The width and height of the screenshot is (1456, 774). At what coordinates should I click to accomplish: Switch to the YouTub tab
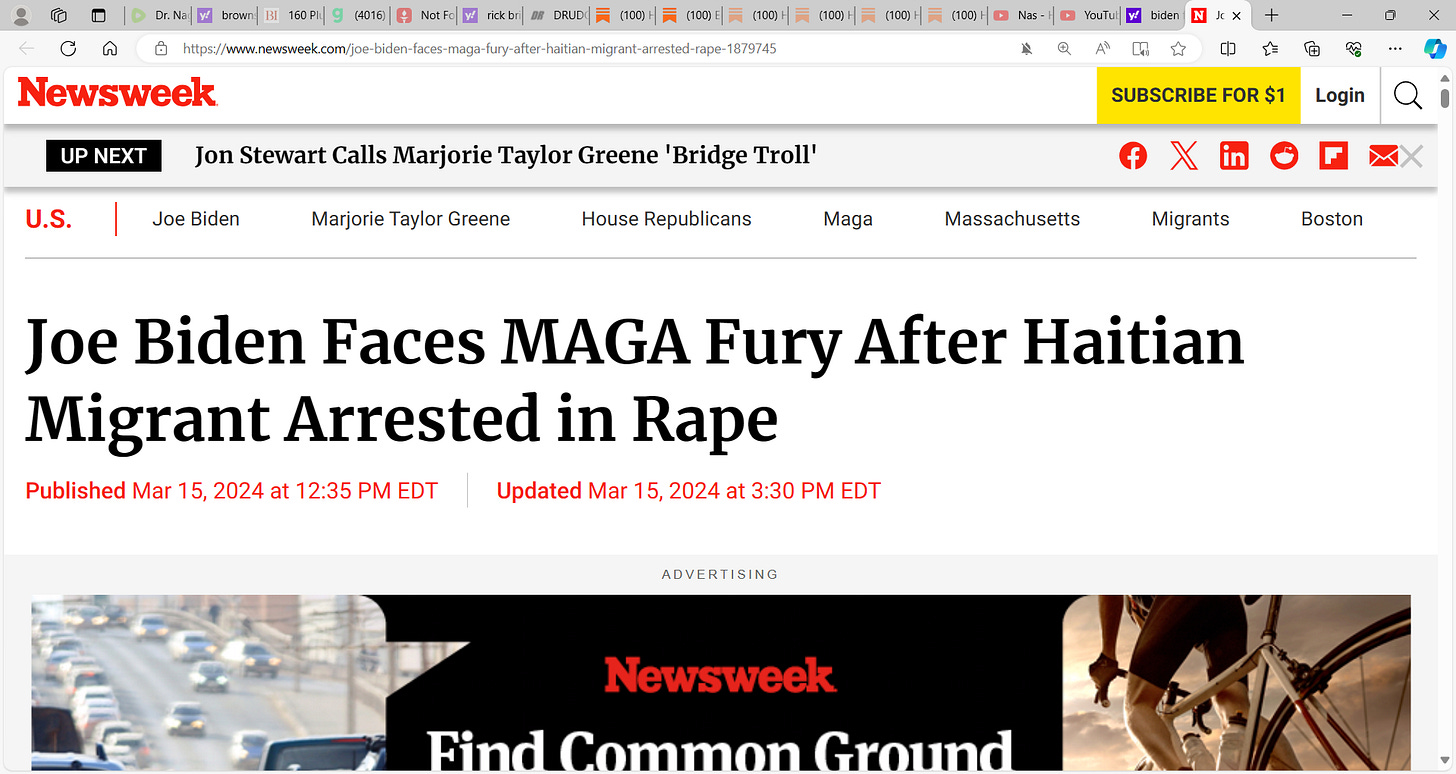coord(1087,15)
